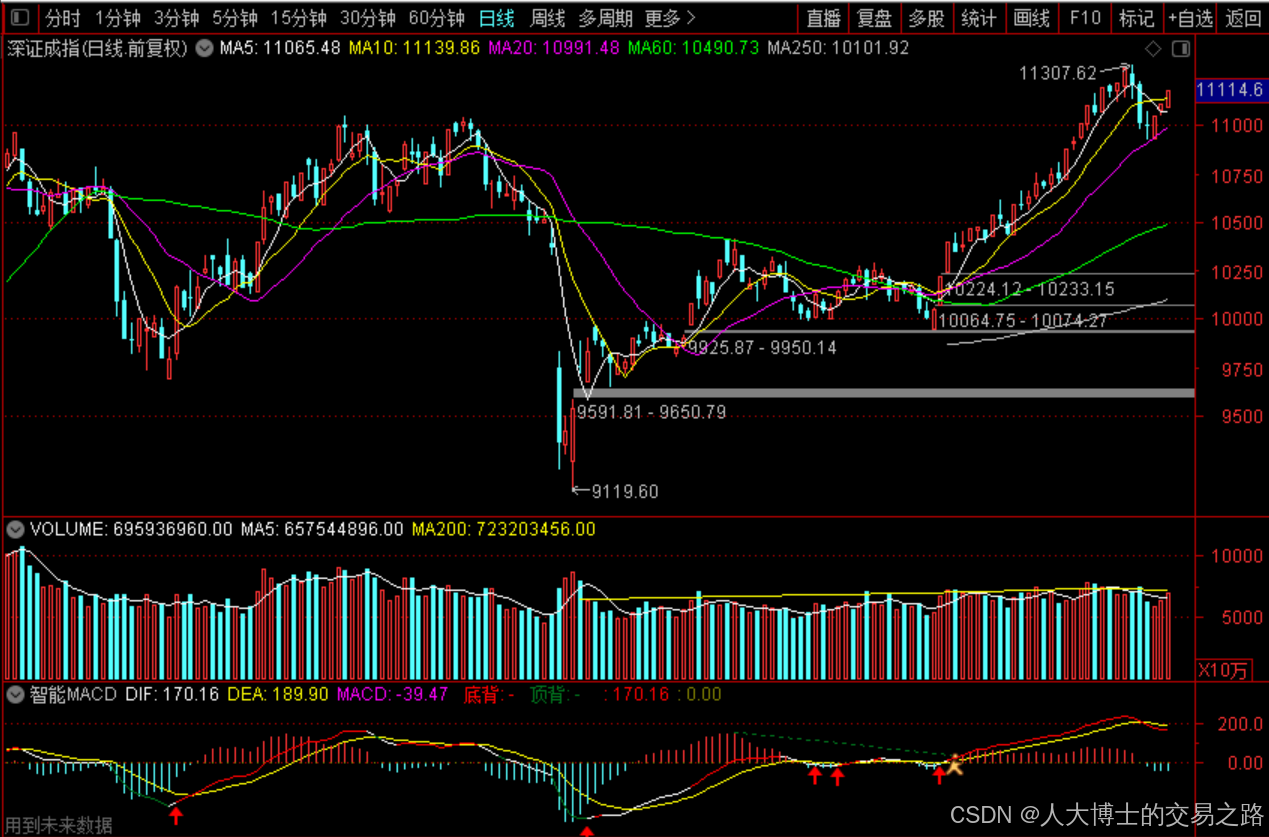Select the 30分钟 period tab

368,17
